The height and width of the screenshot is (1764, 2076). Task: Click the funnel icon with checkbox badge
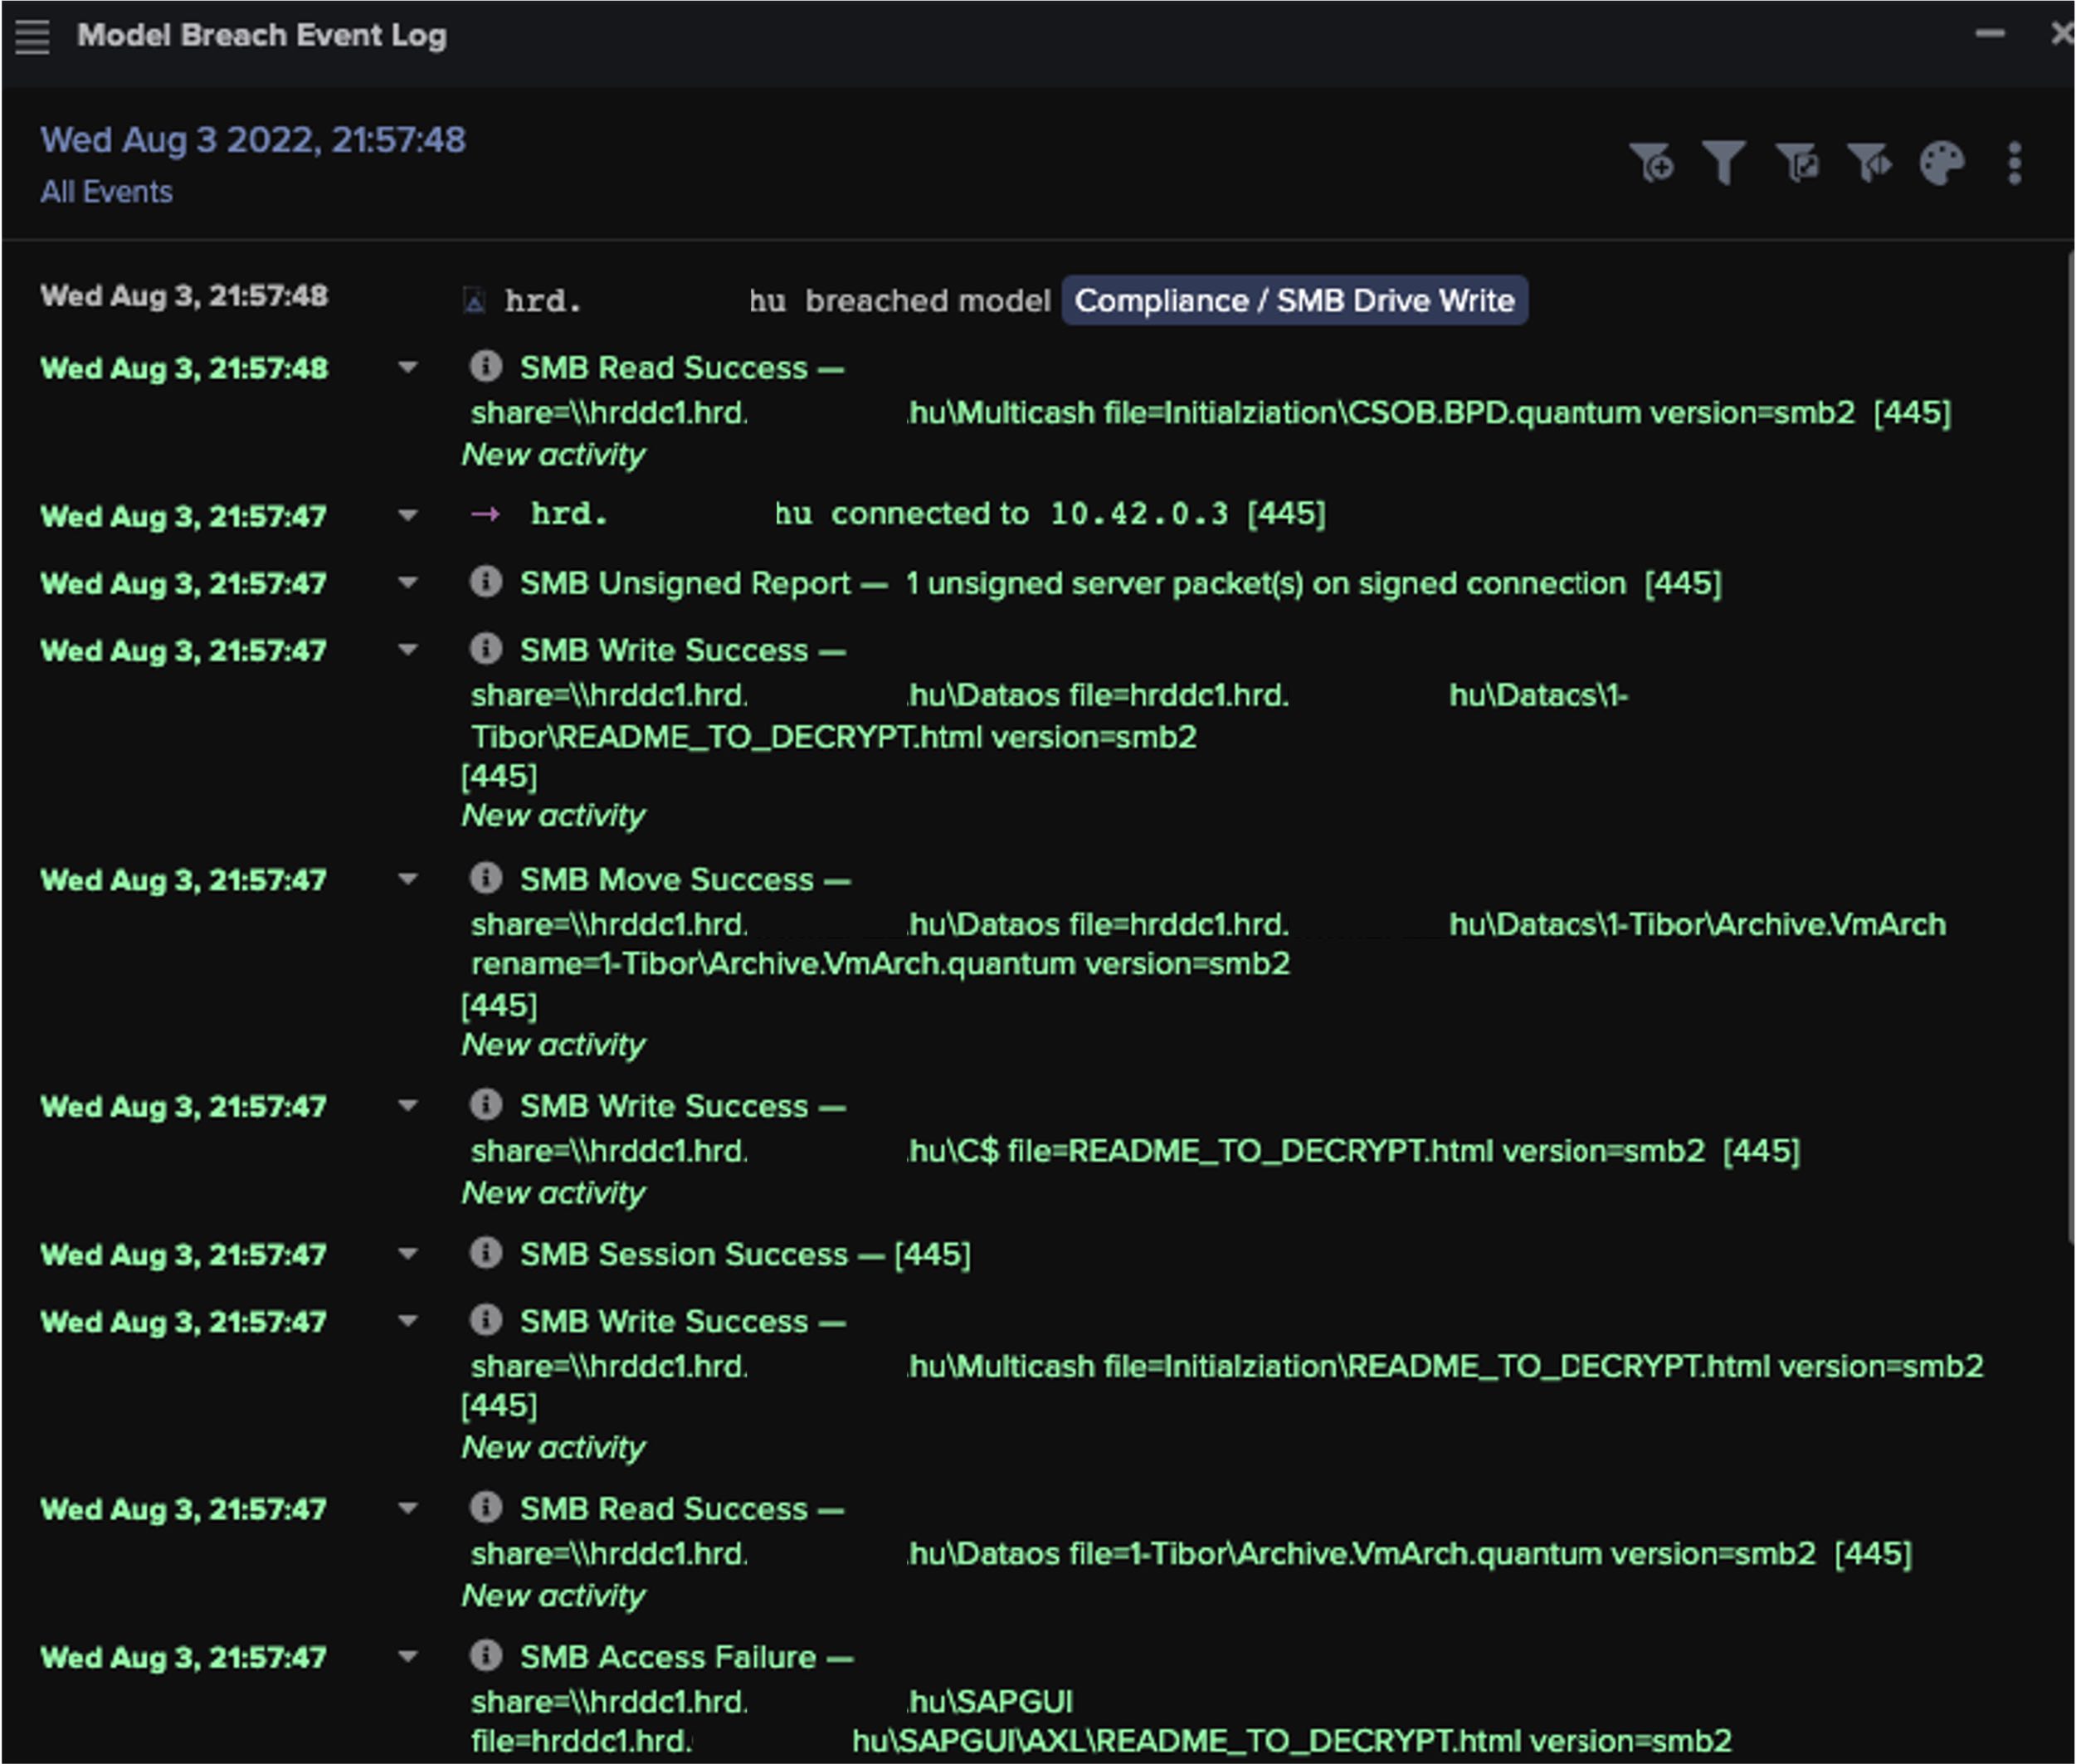[1797, 163]
